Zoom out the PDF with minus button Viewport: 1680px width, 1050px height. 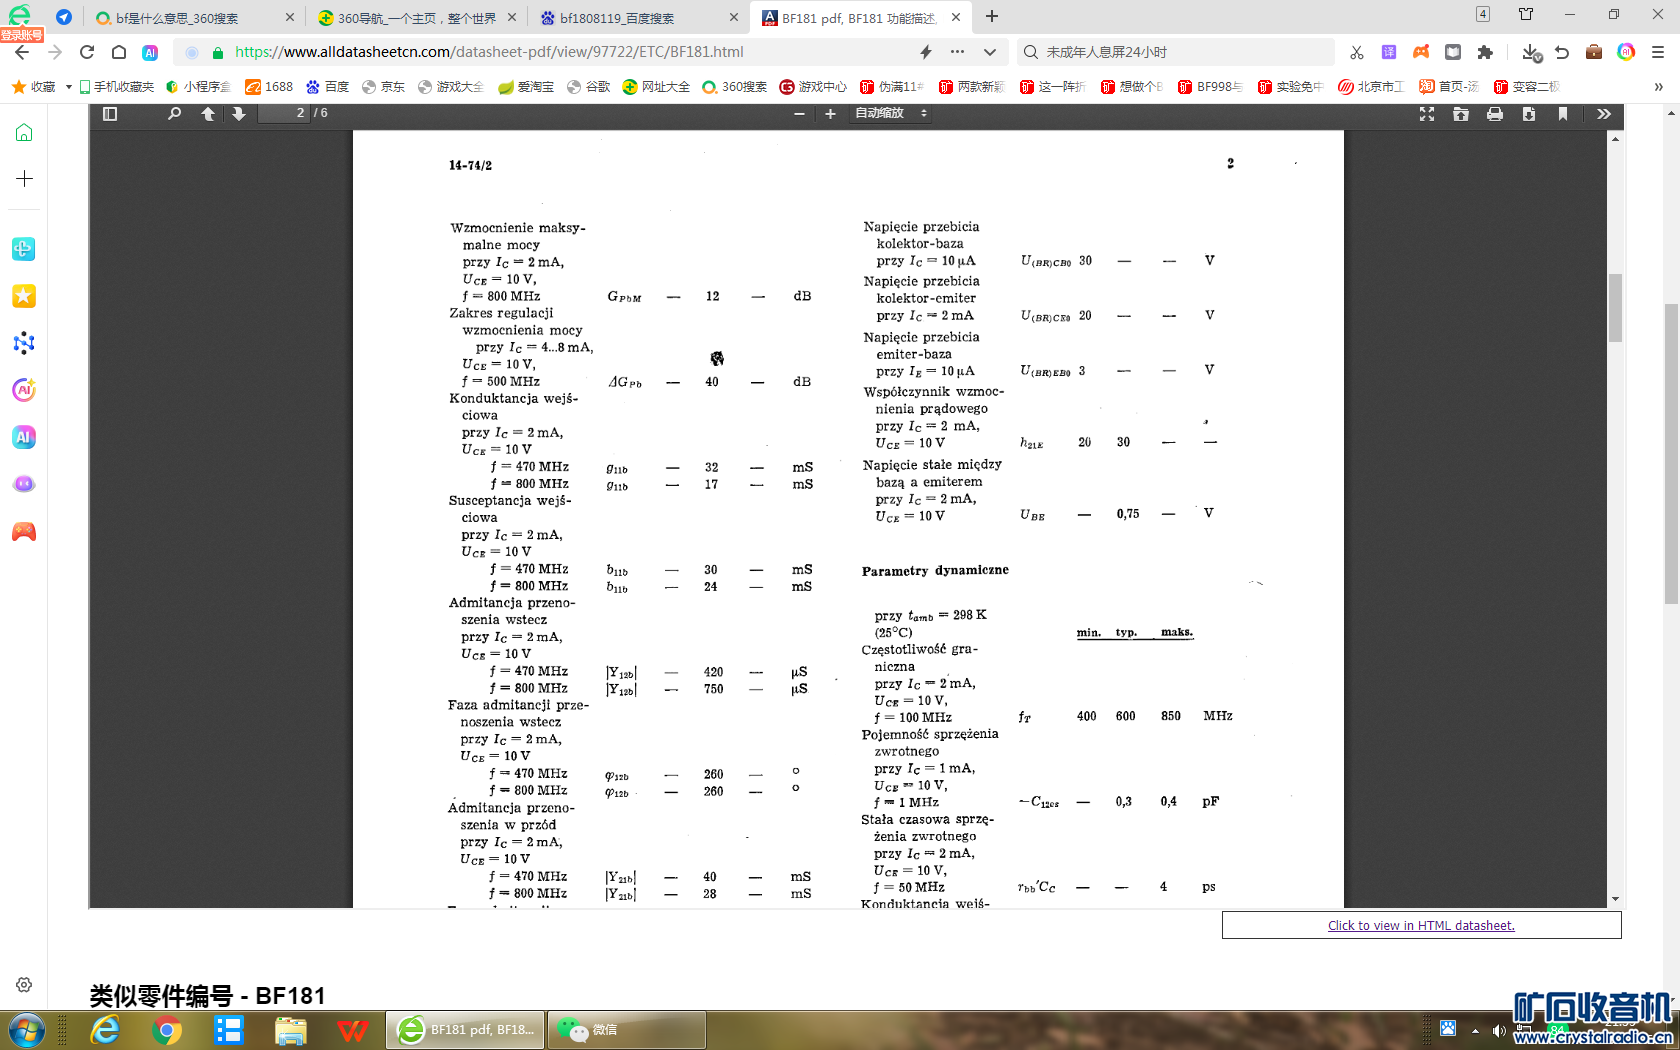799,114
